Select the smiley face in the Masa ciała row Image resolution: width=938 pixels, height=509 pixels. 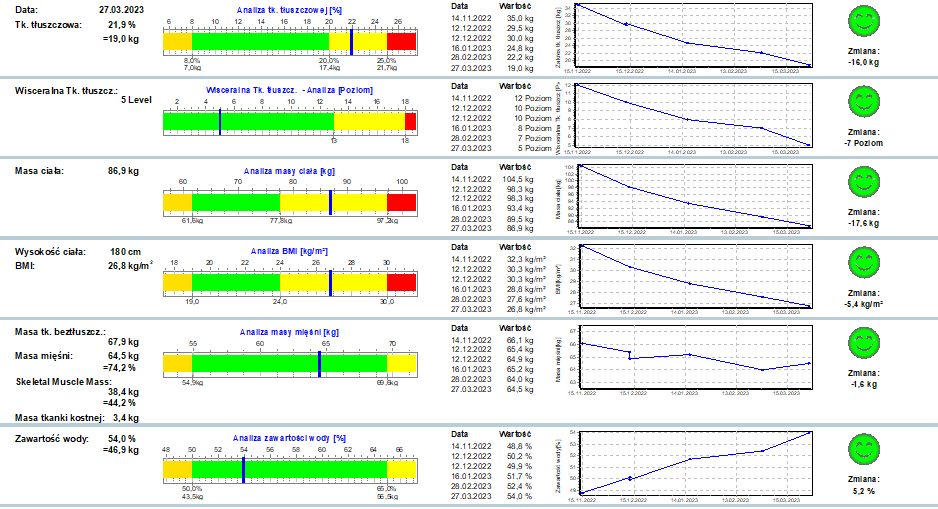862,181
